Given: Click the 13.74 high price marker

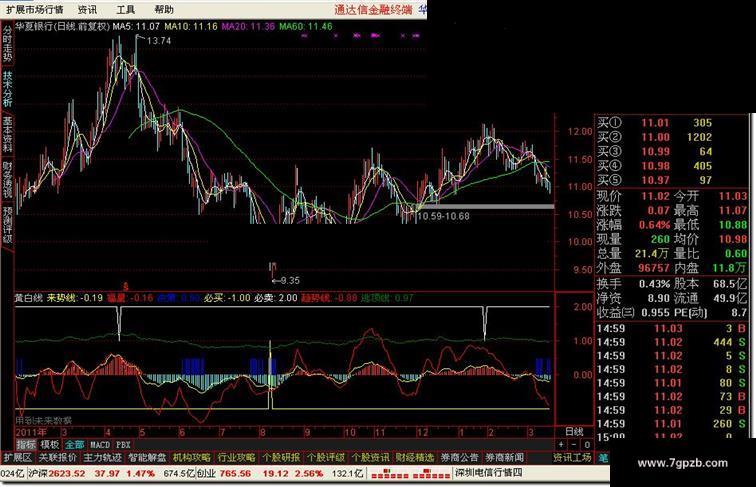Looking at the screenshot, I should click(x=159, y=41).
